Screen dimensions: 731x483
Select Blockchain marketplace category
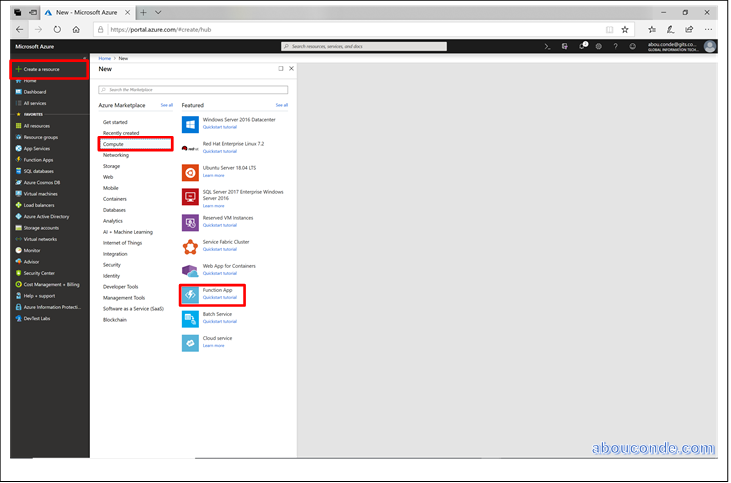tap(115, 320)
